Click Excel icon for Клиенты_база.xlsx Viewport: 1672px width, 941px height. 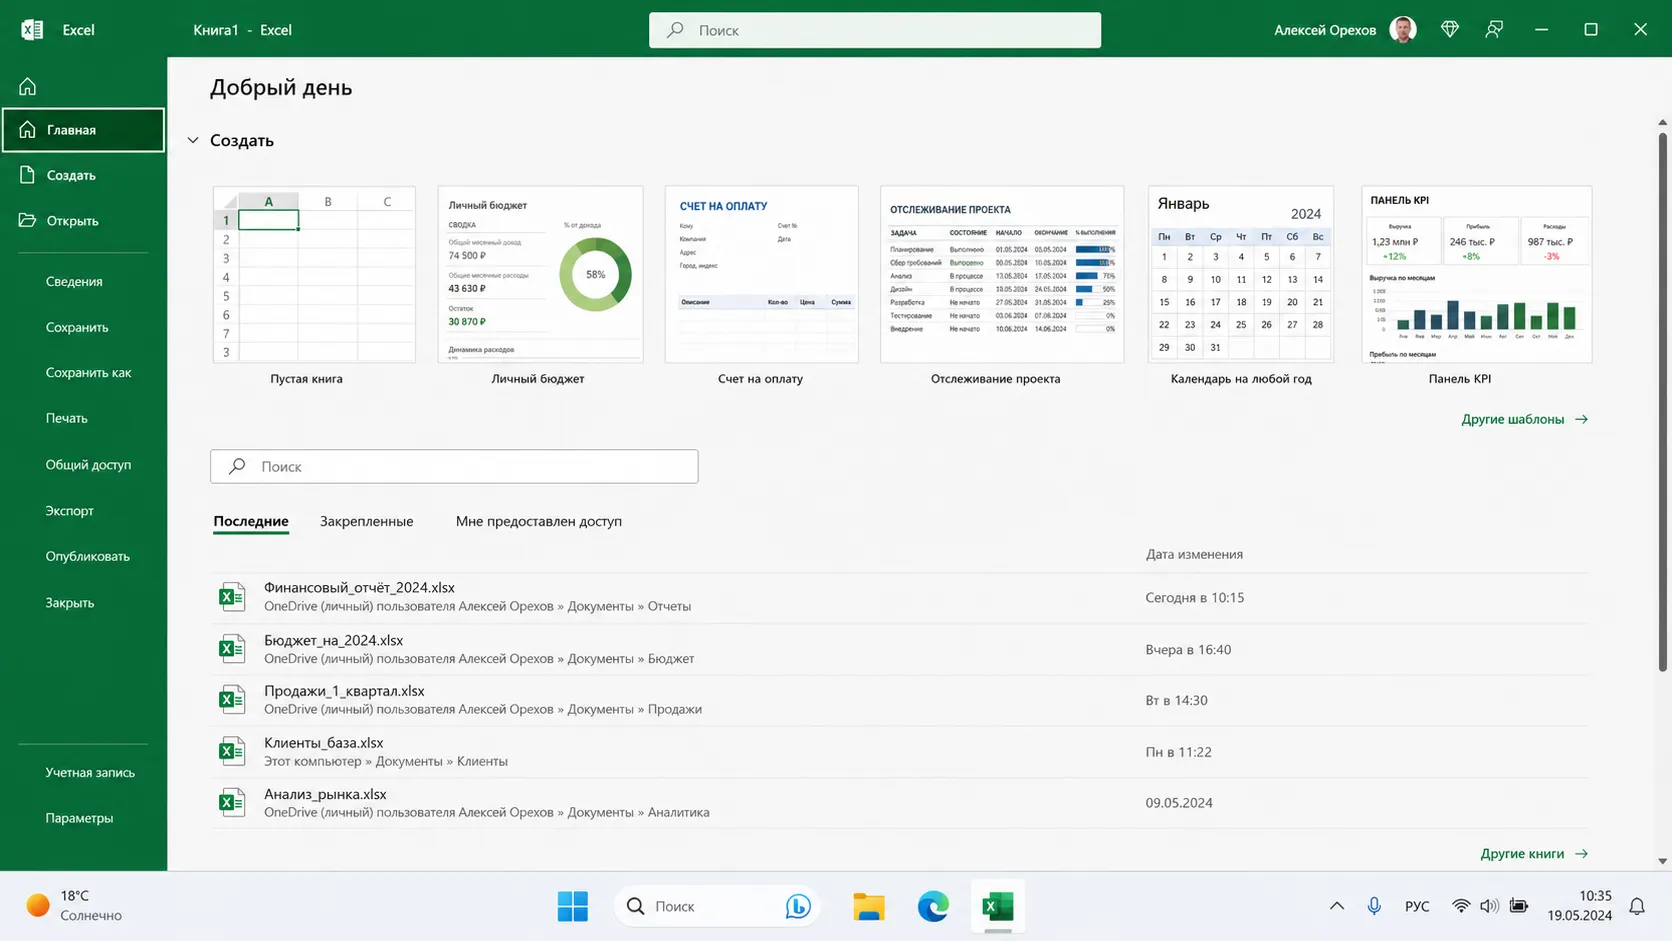coord(232,751)
